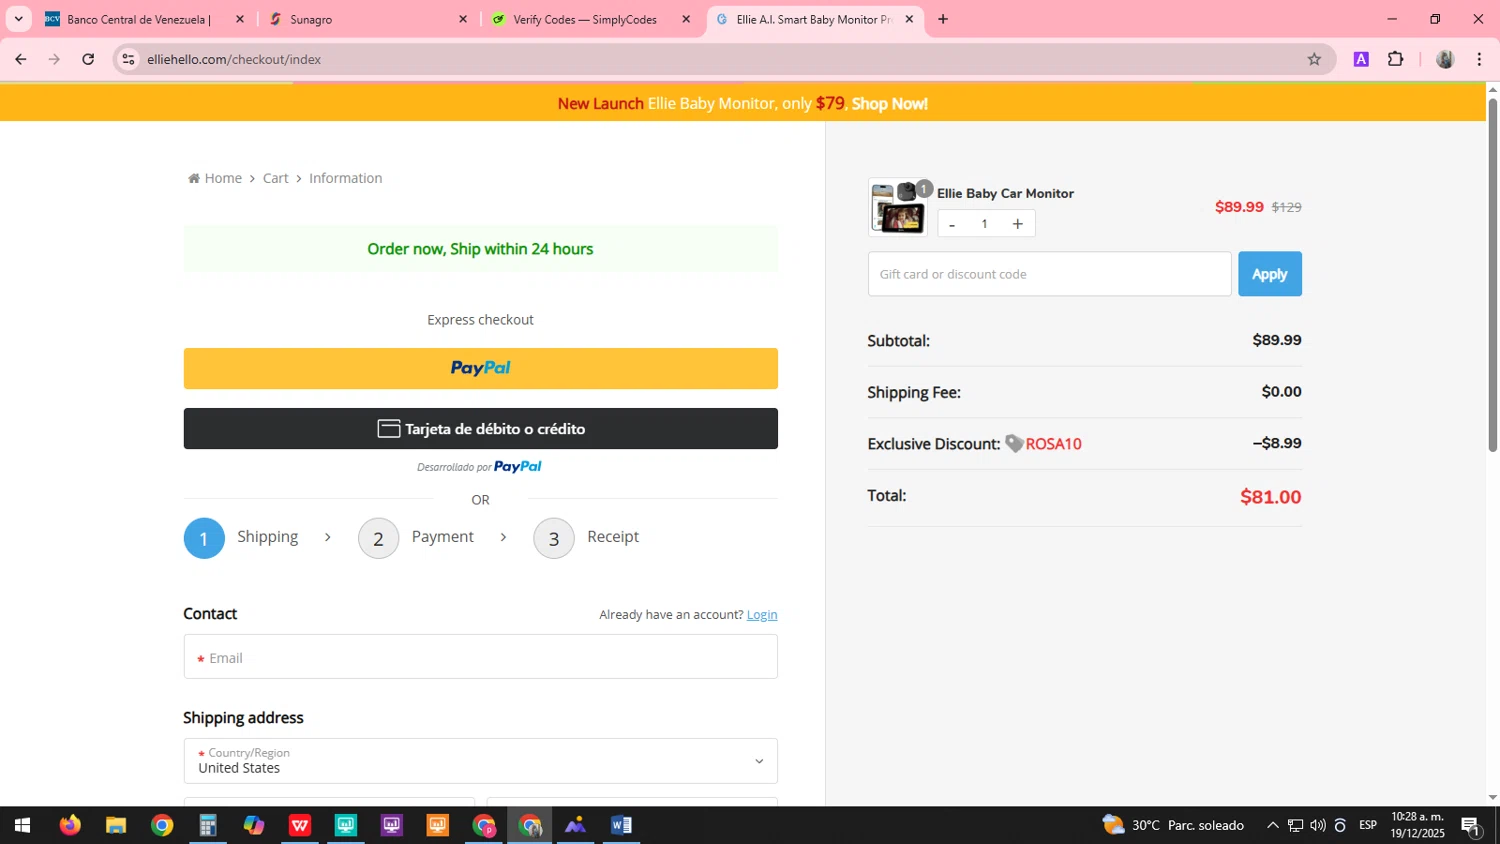Focus the Email input field

pos(480,656)
